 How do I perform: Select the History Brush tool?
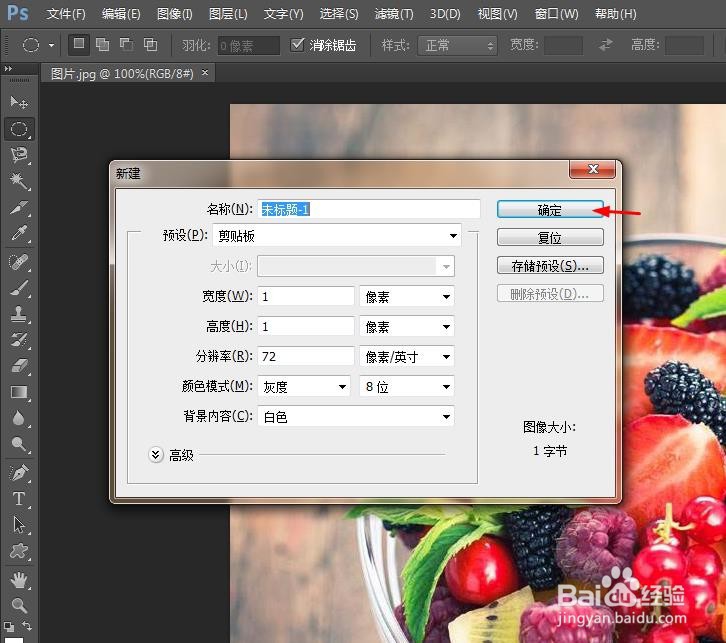pyautogui.click(x=19, y=340)
